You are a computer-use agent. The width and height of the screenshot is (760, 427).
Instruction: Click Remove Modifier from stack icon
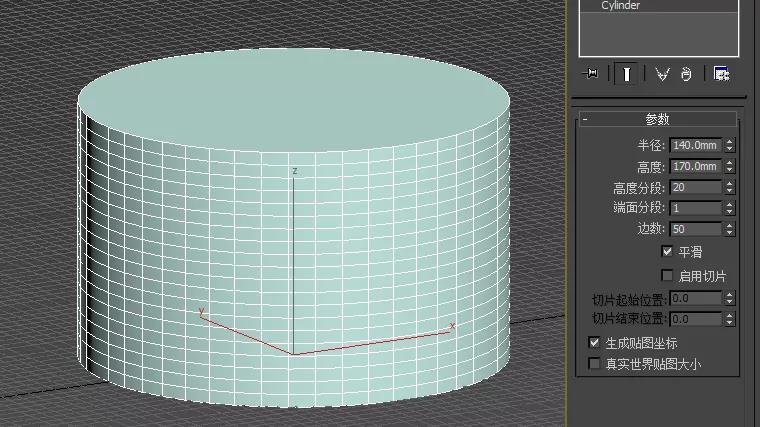[686, 74]
